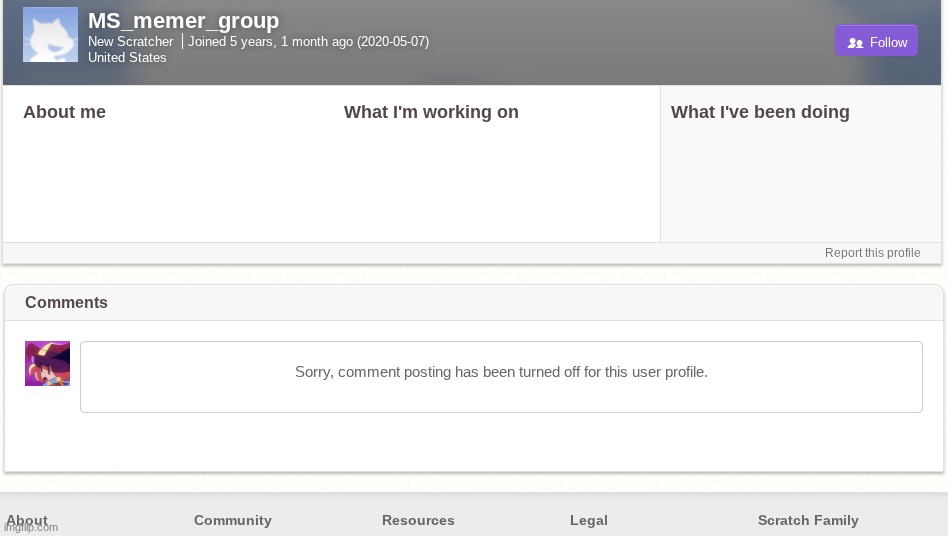
Task: Click the Follow button
Action: click(876, 41)
